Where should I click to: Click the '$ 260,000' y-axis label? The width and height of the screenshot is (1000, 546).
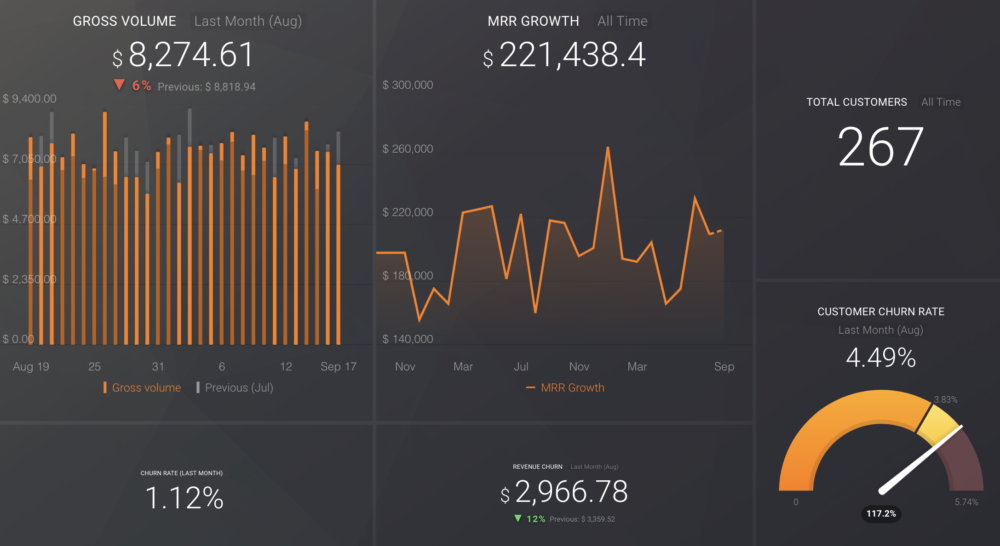point(408,149)
